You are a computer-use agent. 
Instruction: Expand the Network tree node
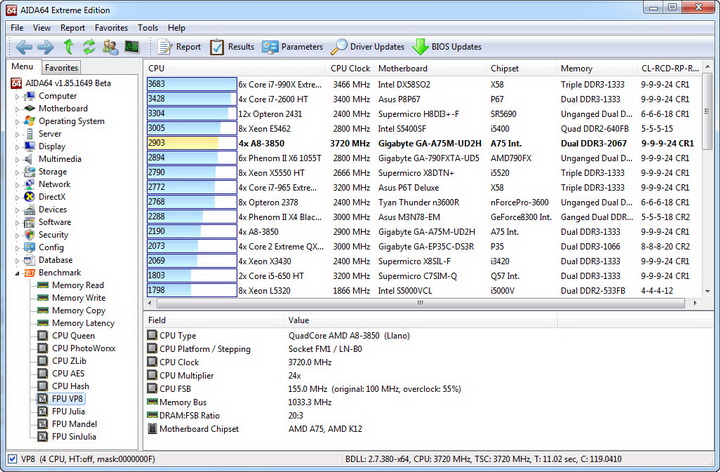(17, 185)
